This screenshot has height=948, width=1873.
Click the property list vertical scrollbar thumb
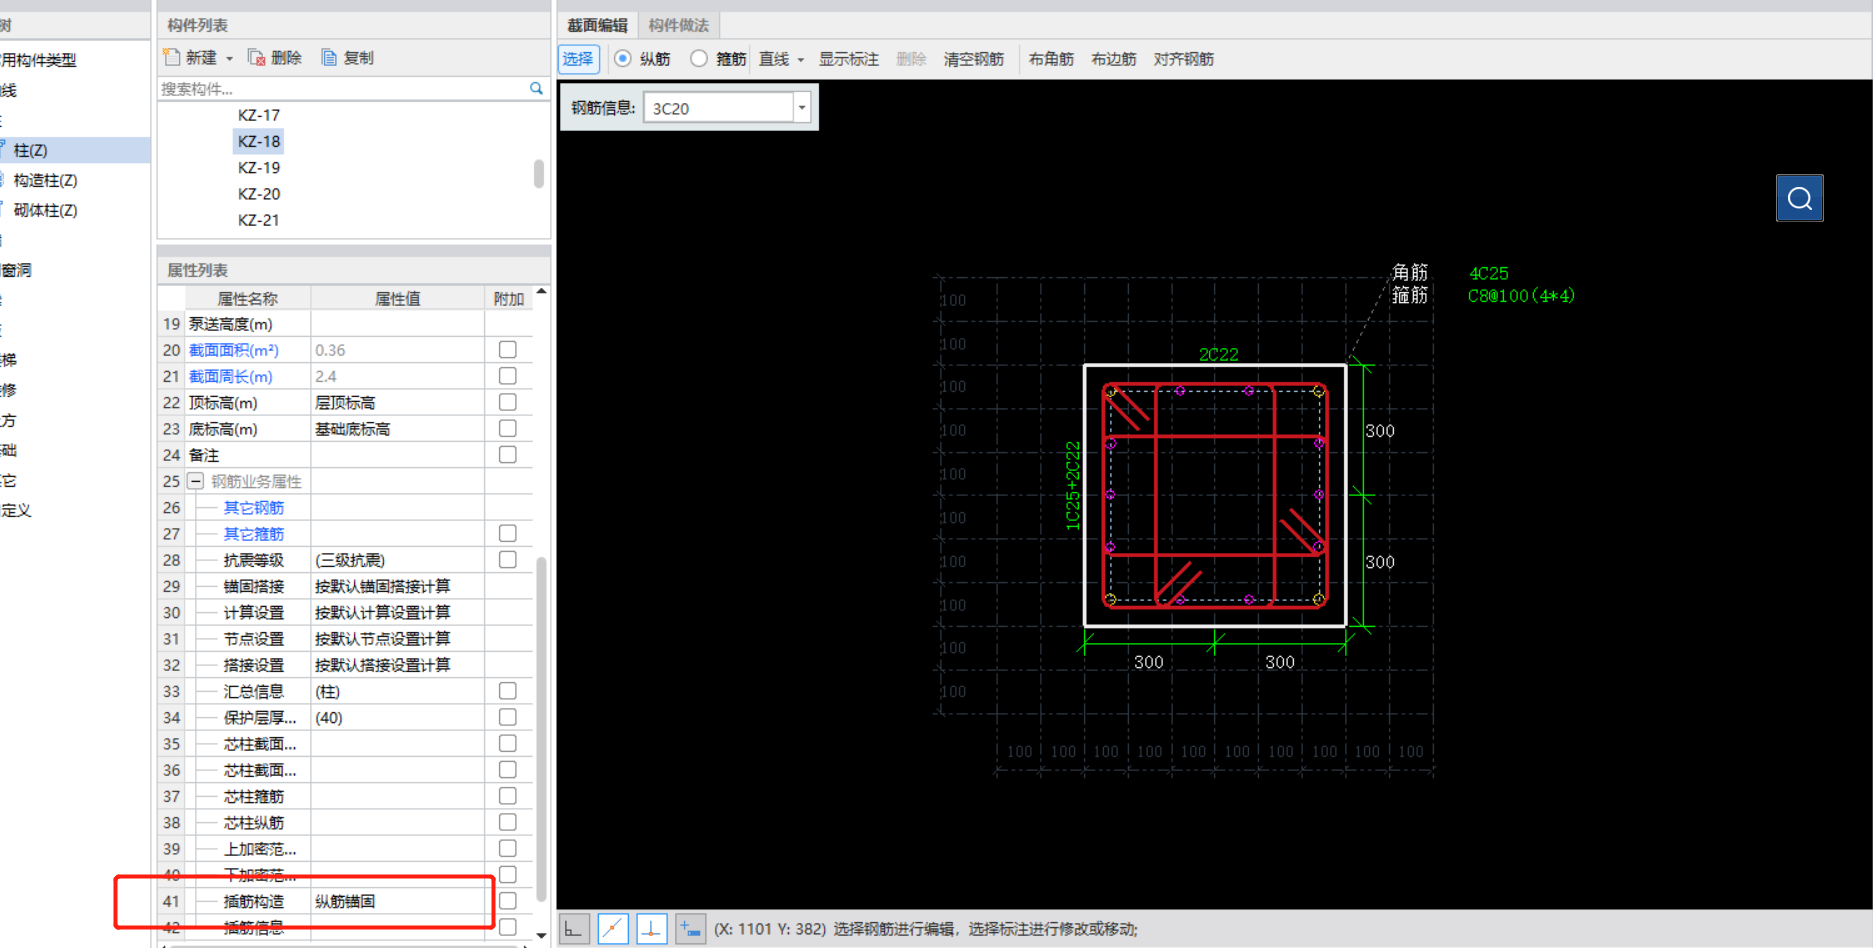(x=541, y=728)
